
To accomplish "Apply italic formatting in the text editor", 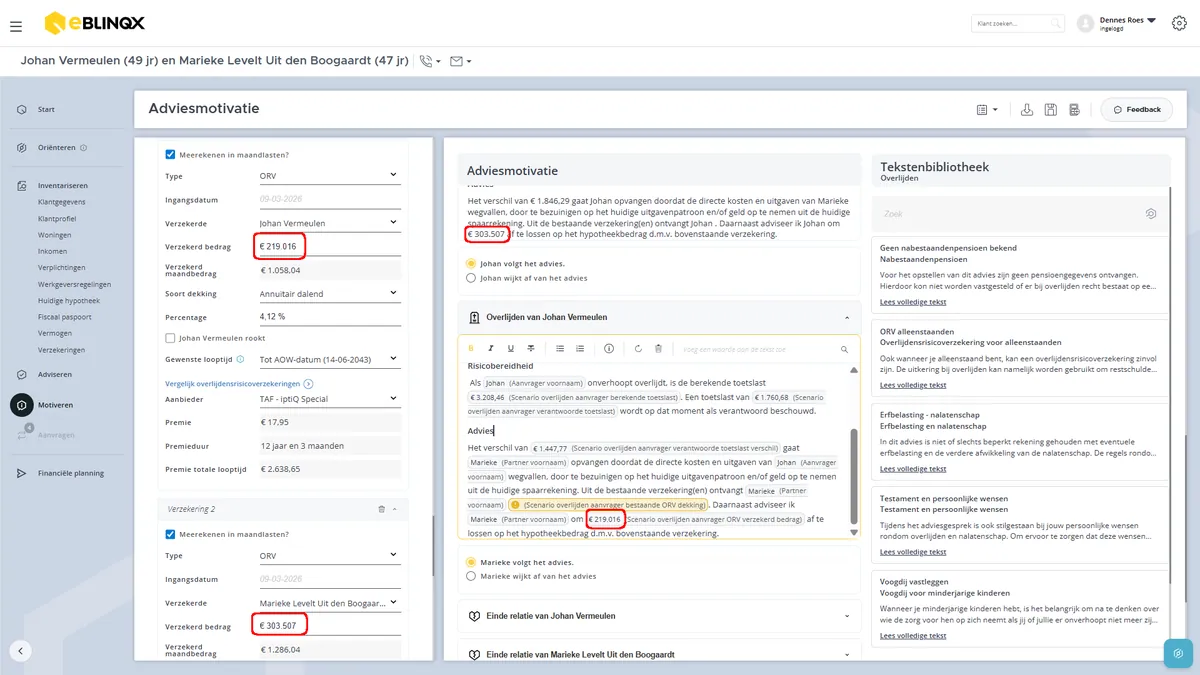I will pos(491,348).
